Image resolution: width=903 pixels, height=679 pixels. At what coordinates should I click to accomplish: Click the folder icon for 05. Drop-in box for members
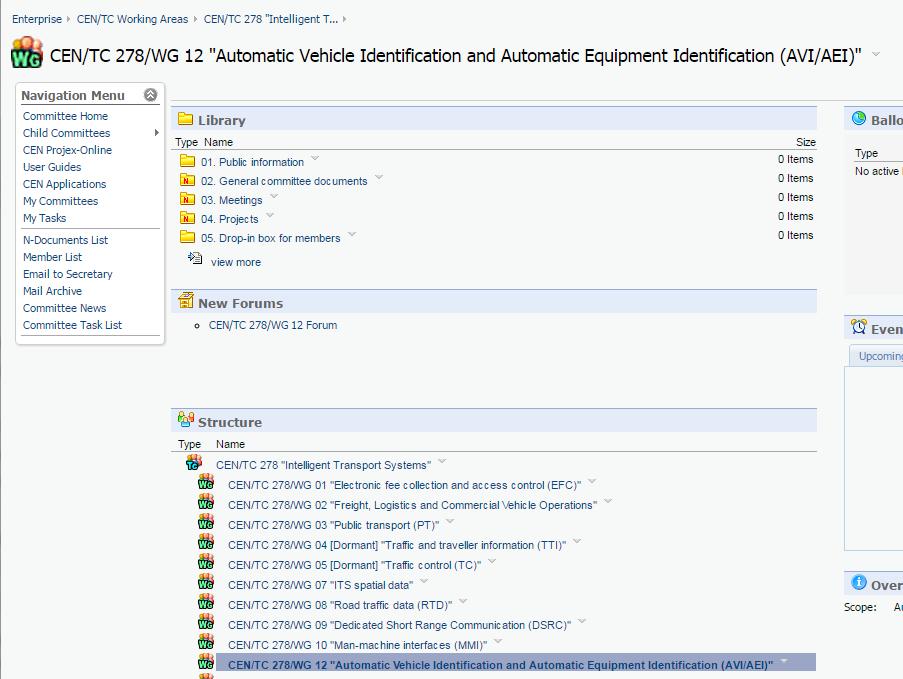point(187,237)
